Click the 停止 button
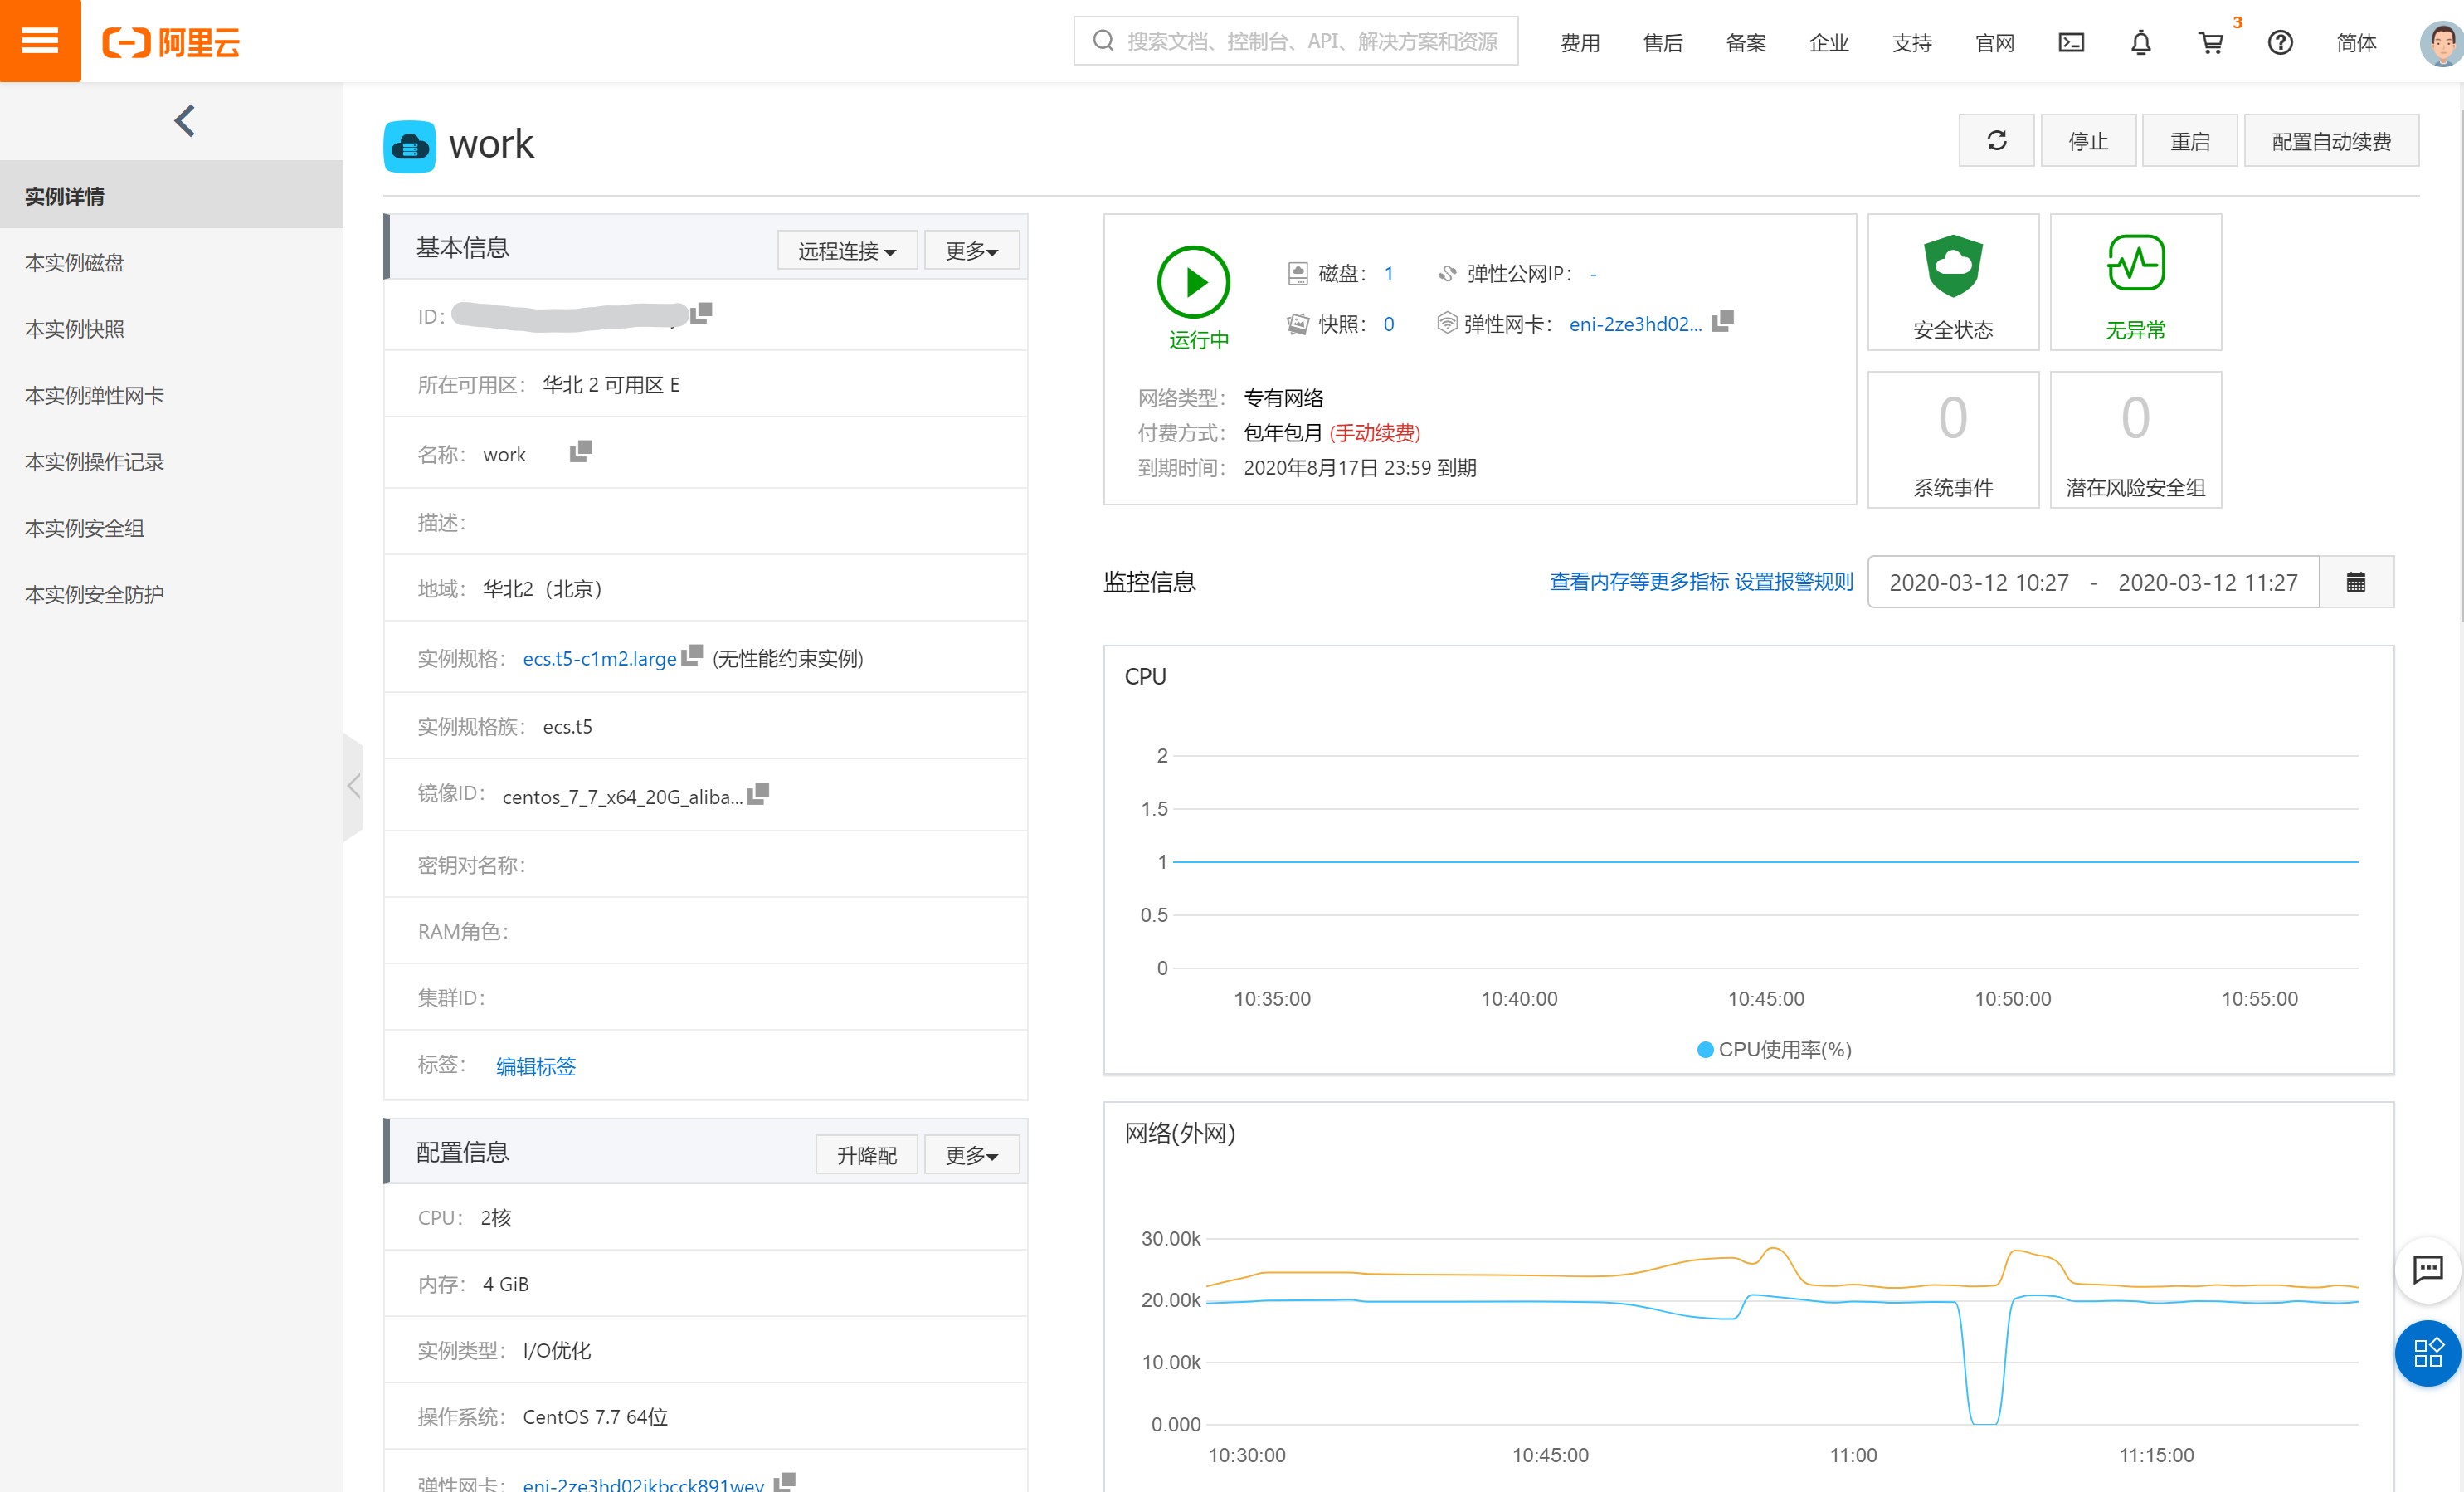This screenshot has height=1492, width=2464. (2088, 141)
